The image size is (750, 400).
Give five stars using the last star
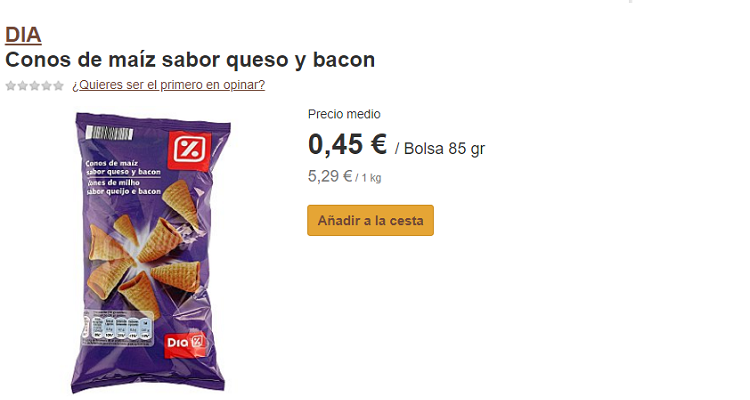click(58, 86)
